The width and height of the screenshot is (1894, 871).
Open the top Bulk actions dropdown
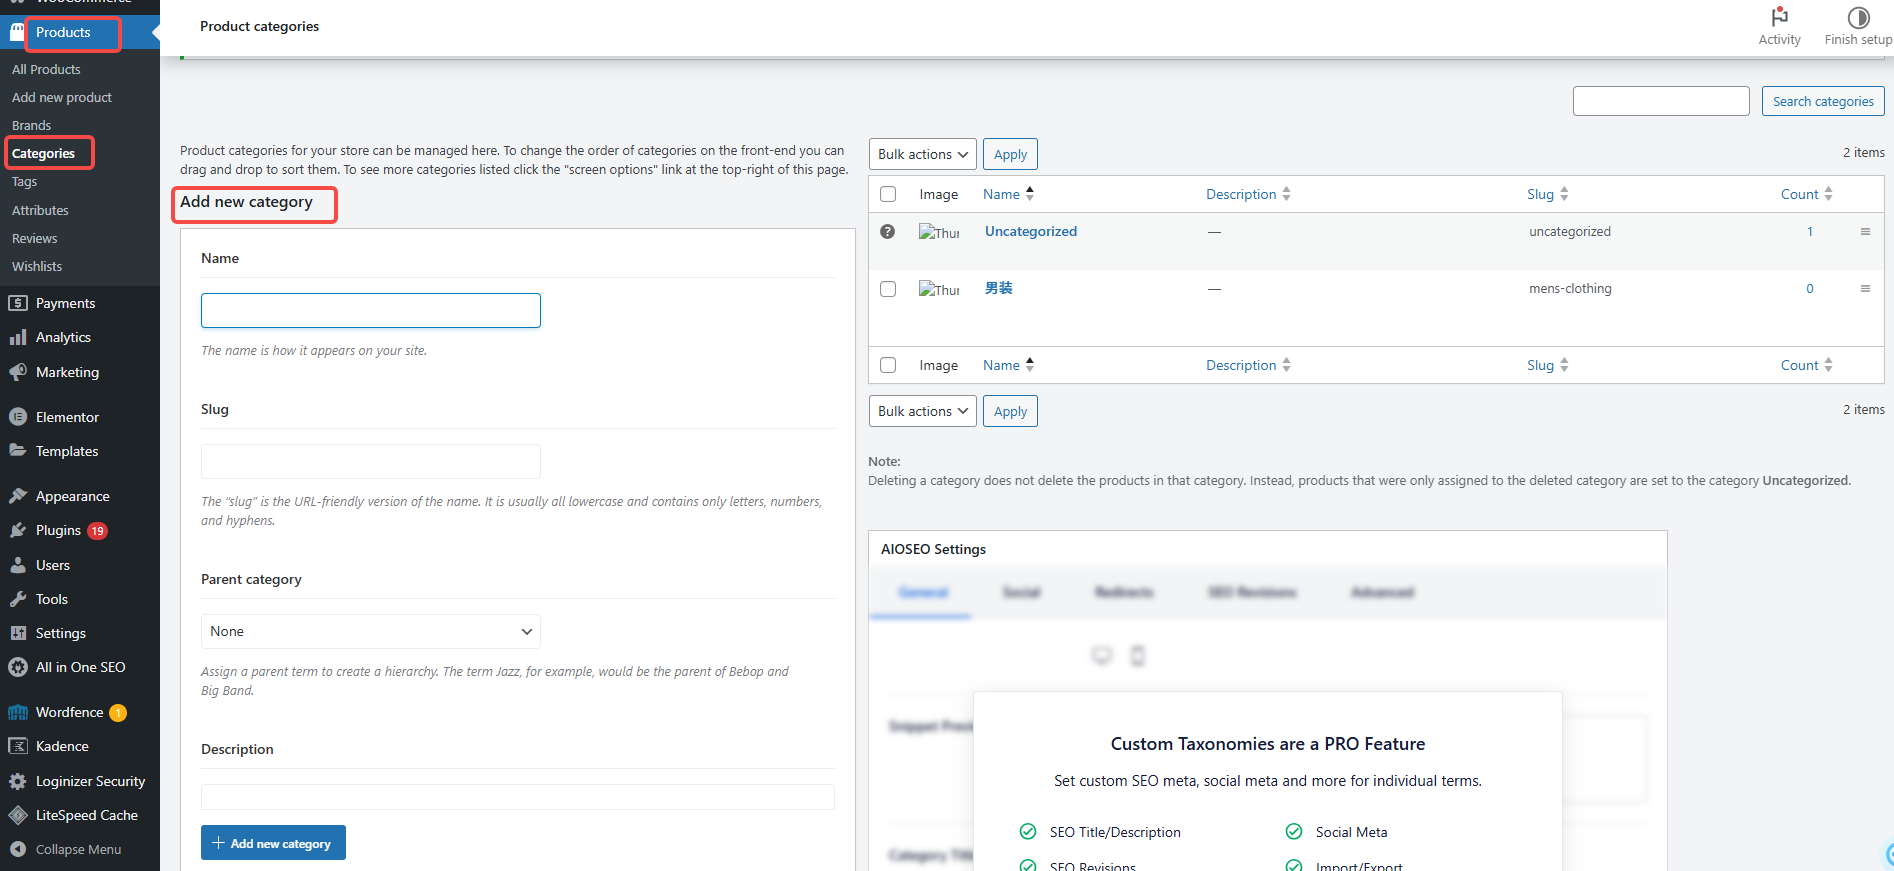click(922, 154)
